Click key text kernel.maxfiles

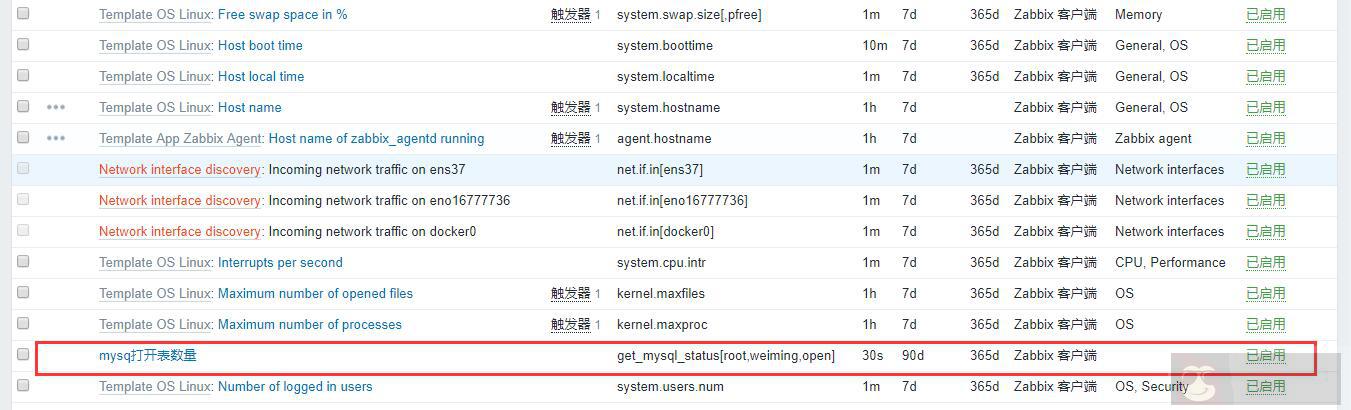point(661,293)
